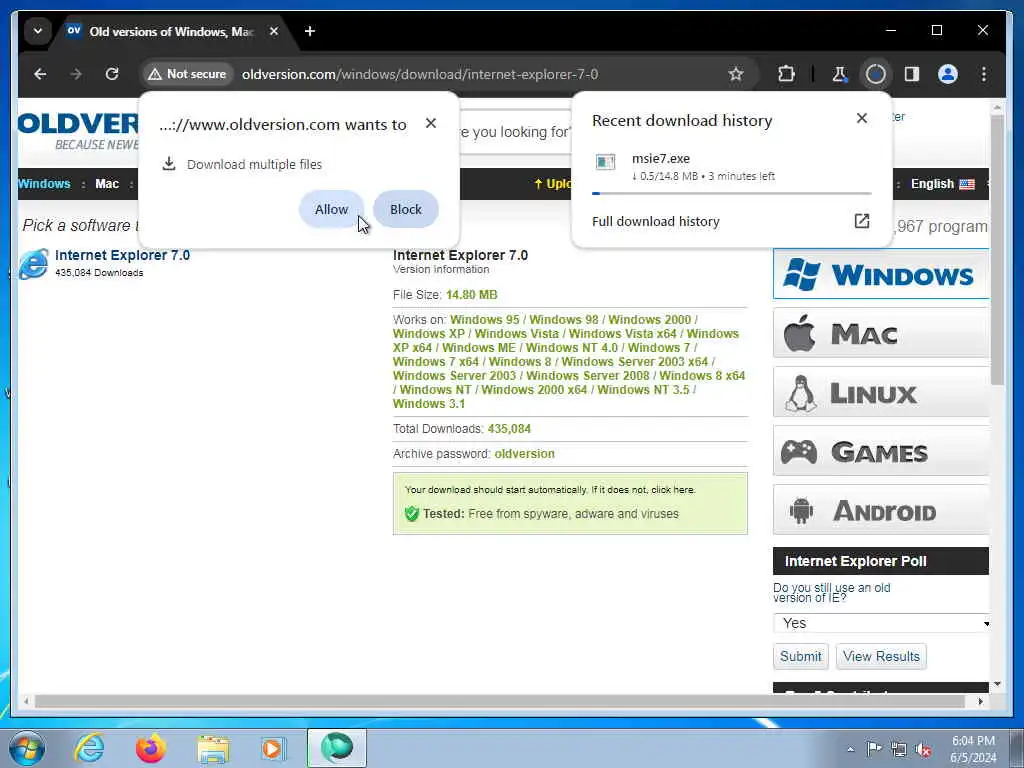The width and height of the screenshot is (1024, 768).
Task: Click the scroll down arrow
Action: [997, 684]
